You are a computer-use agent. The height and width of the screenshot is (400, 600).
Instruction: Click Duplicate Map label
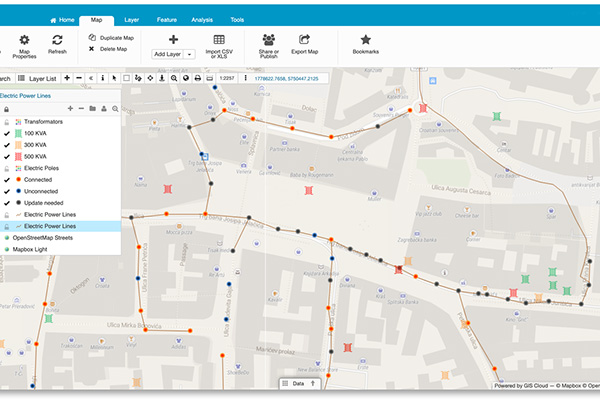click(x=117, y=38)
